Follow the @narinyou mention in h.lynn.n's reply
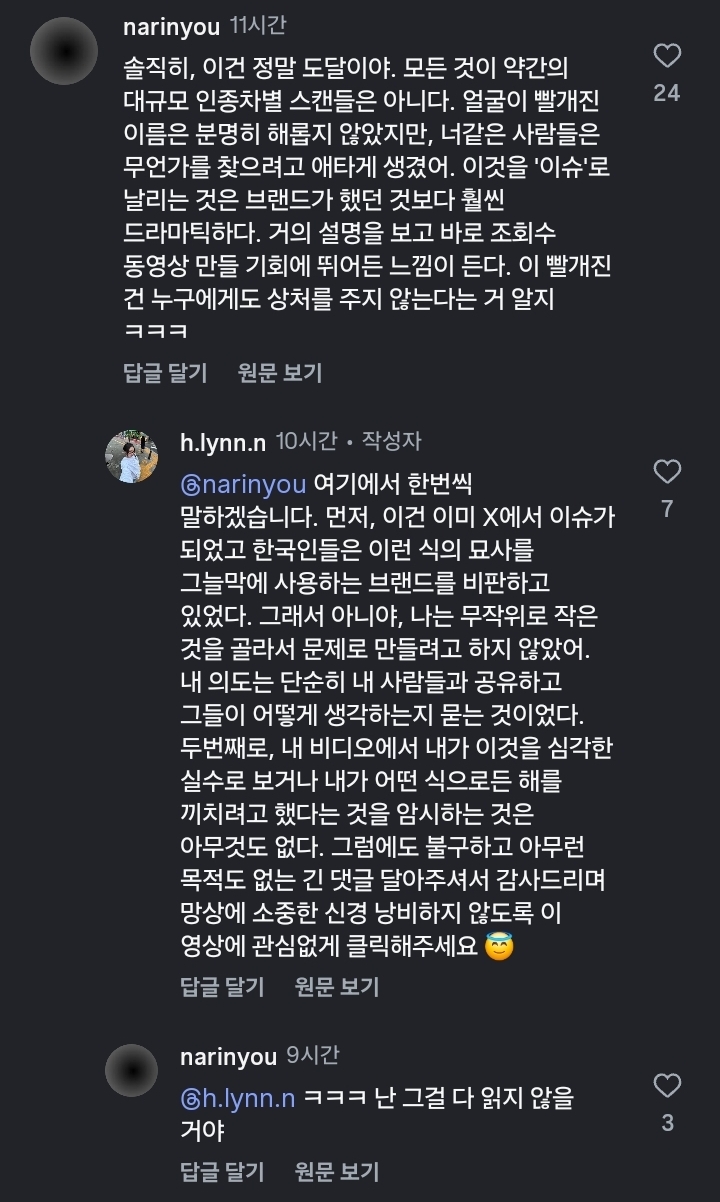The image size is (720, 1202). [x=242, y=484]
